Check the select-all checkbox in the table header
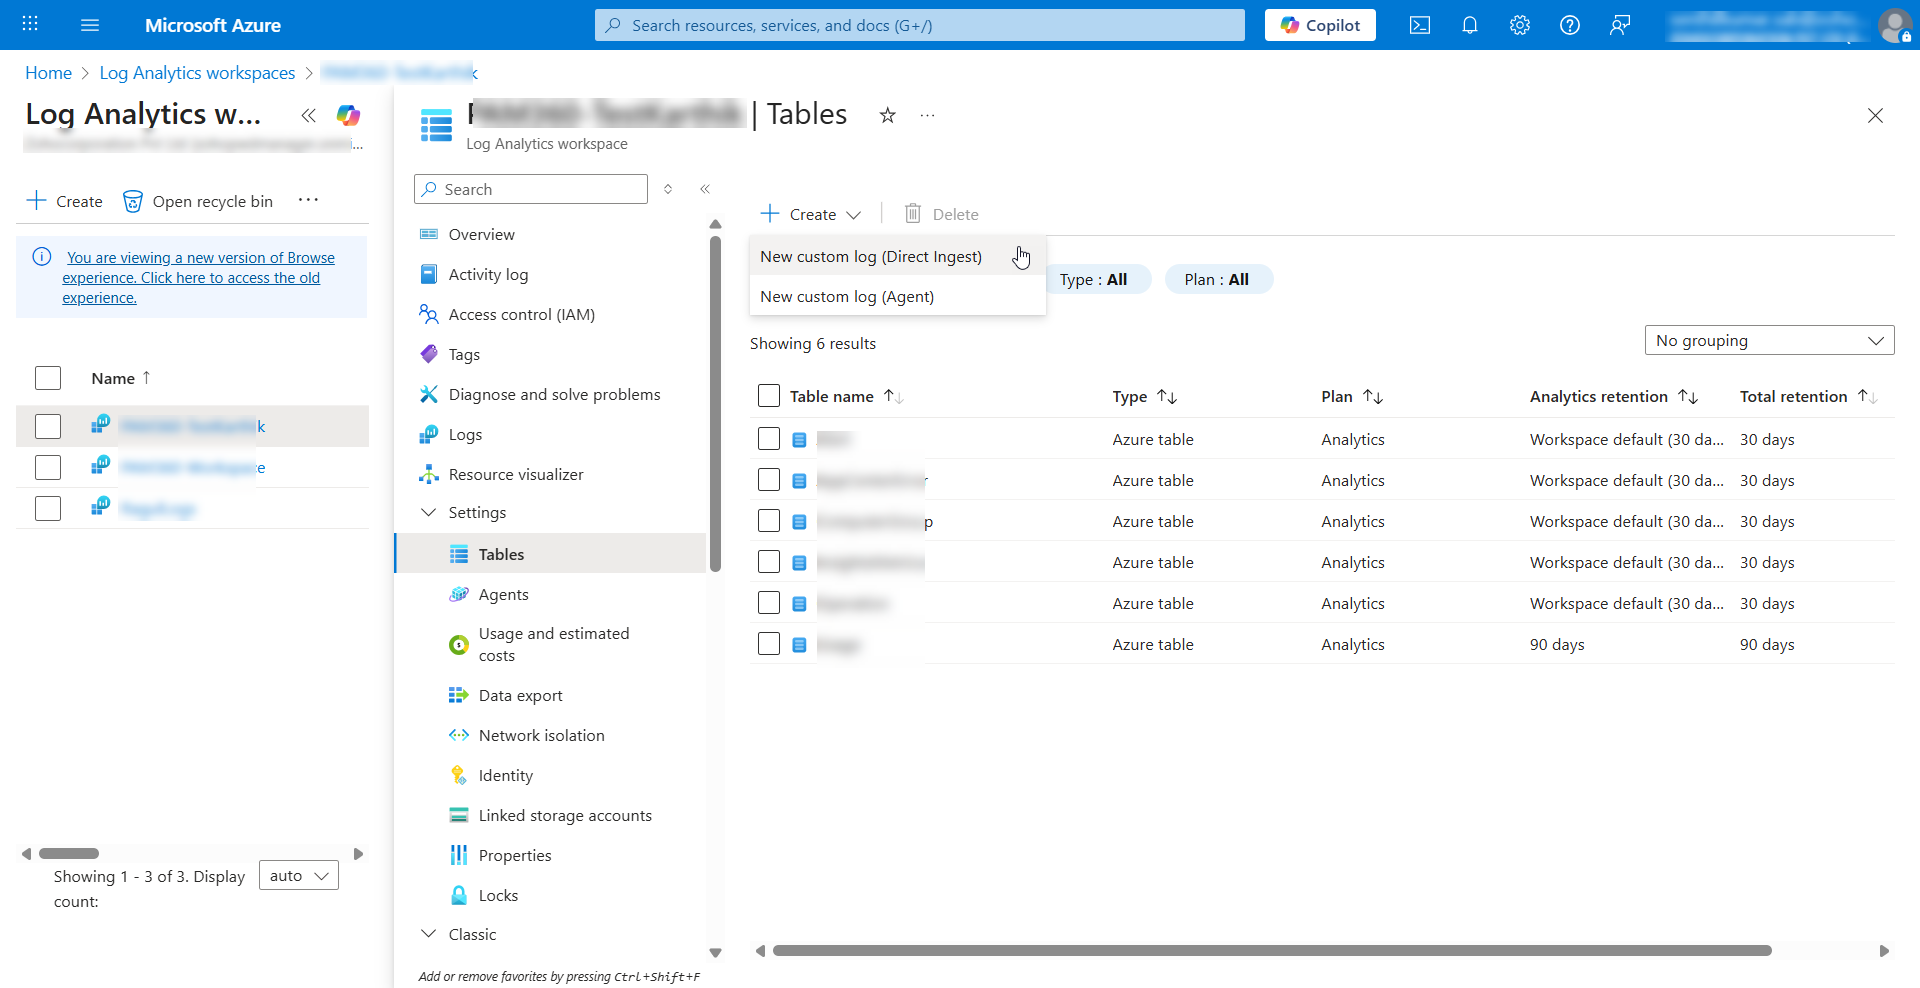 click(769, 396)
